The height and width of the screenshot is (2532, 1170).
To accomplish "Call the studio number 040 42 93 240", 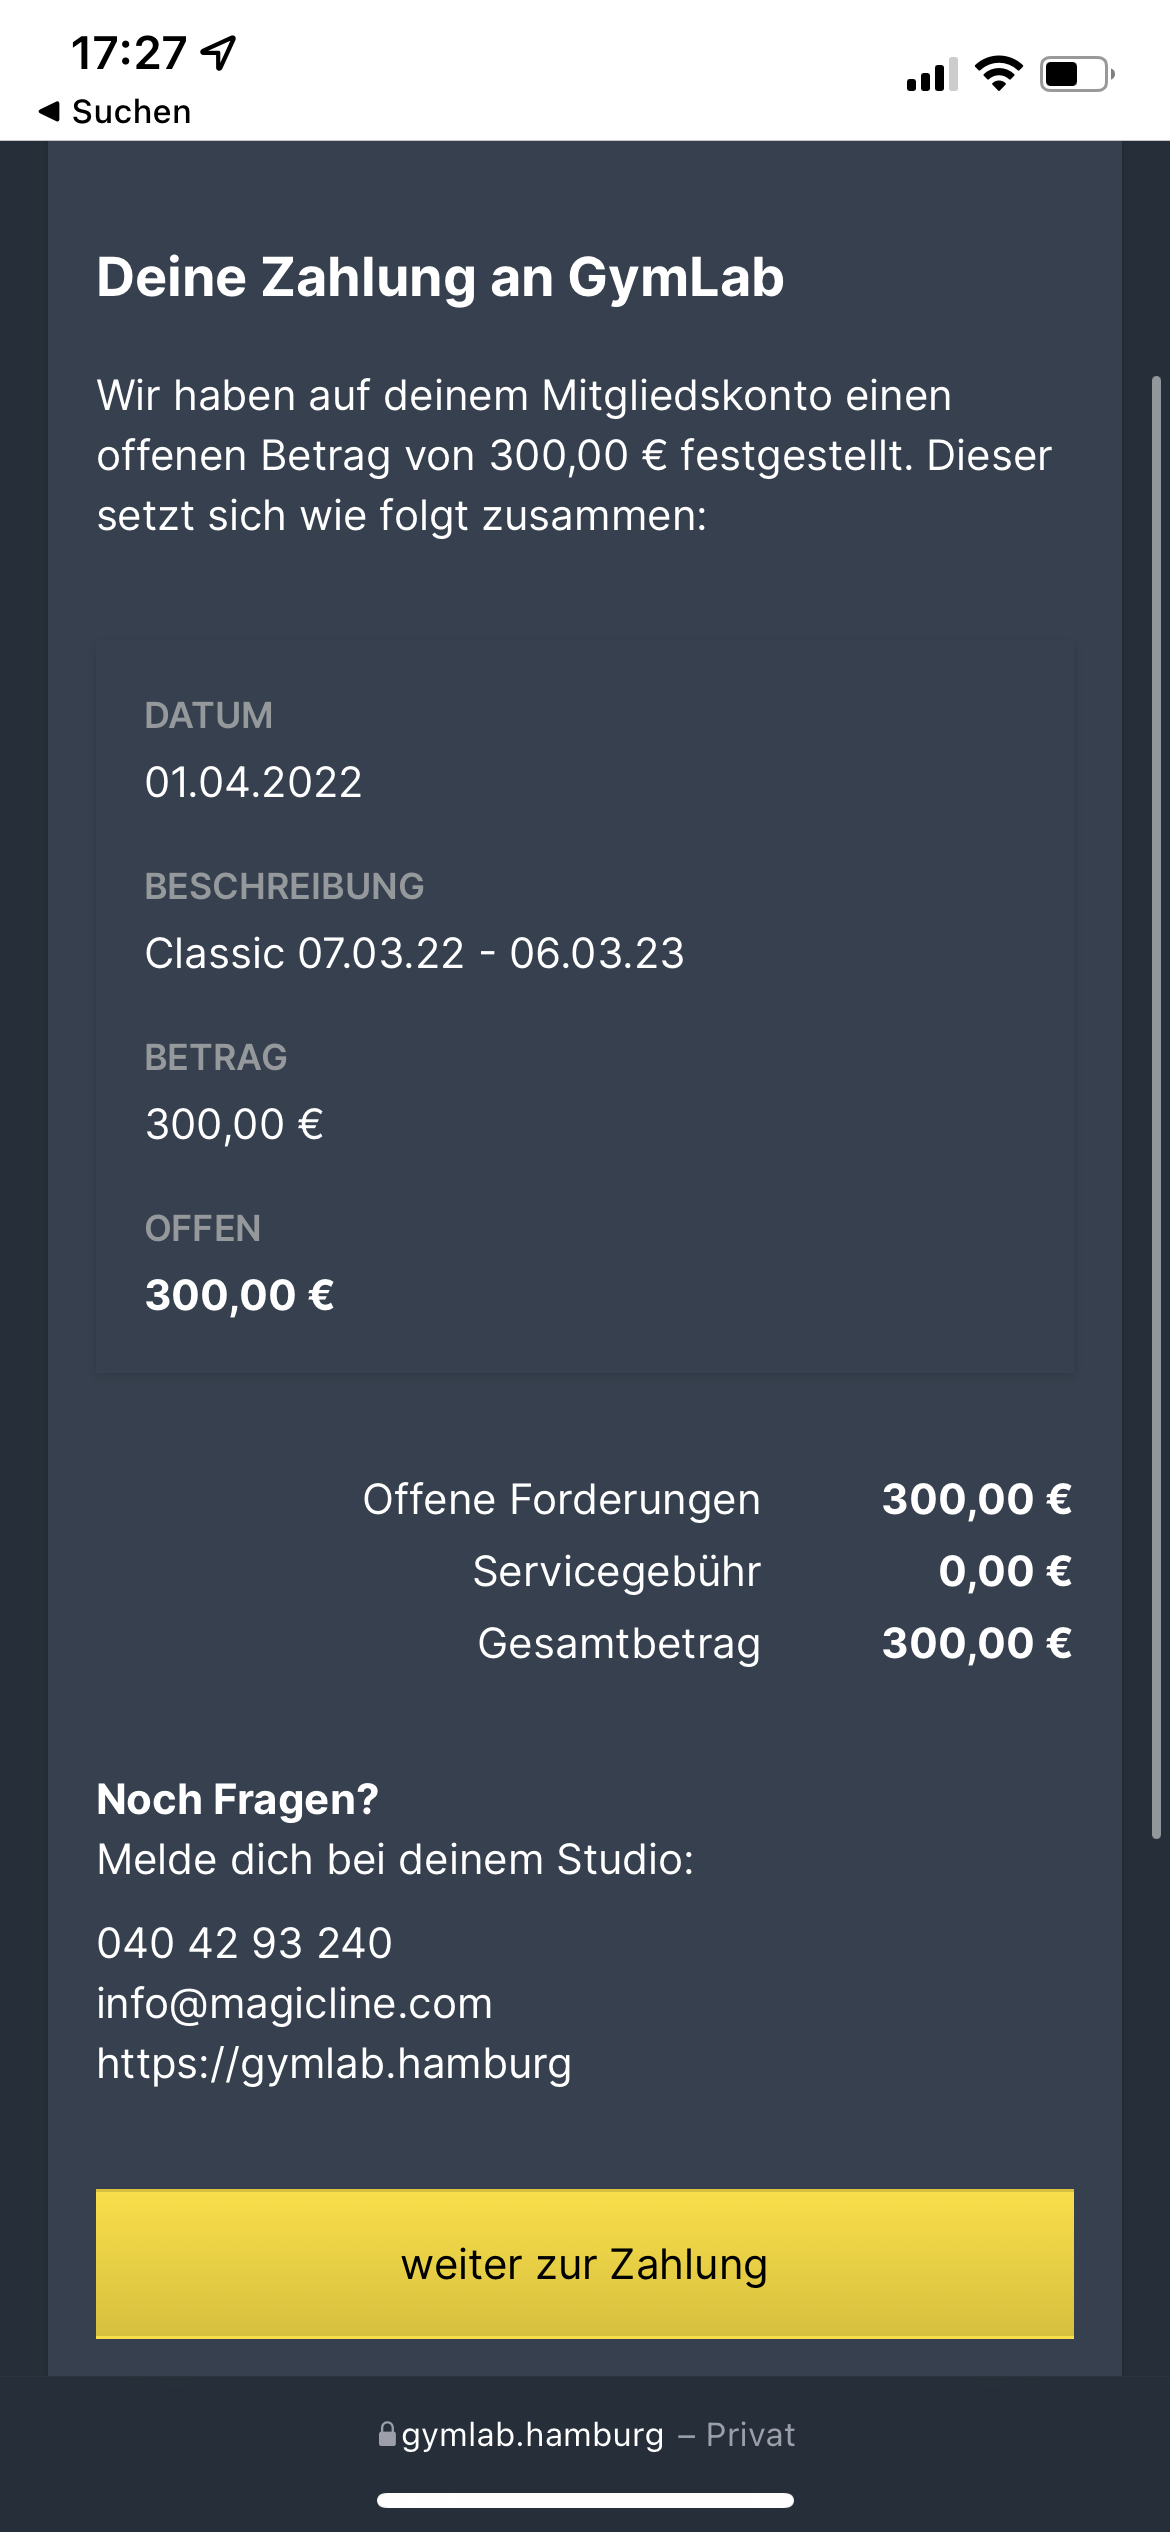I will 245,1943.
